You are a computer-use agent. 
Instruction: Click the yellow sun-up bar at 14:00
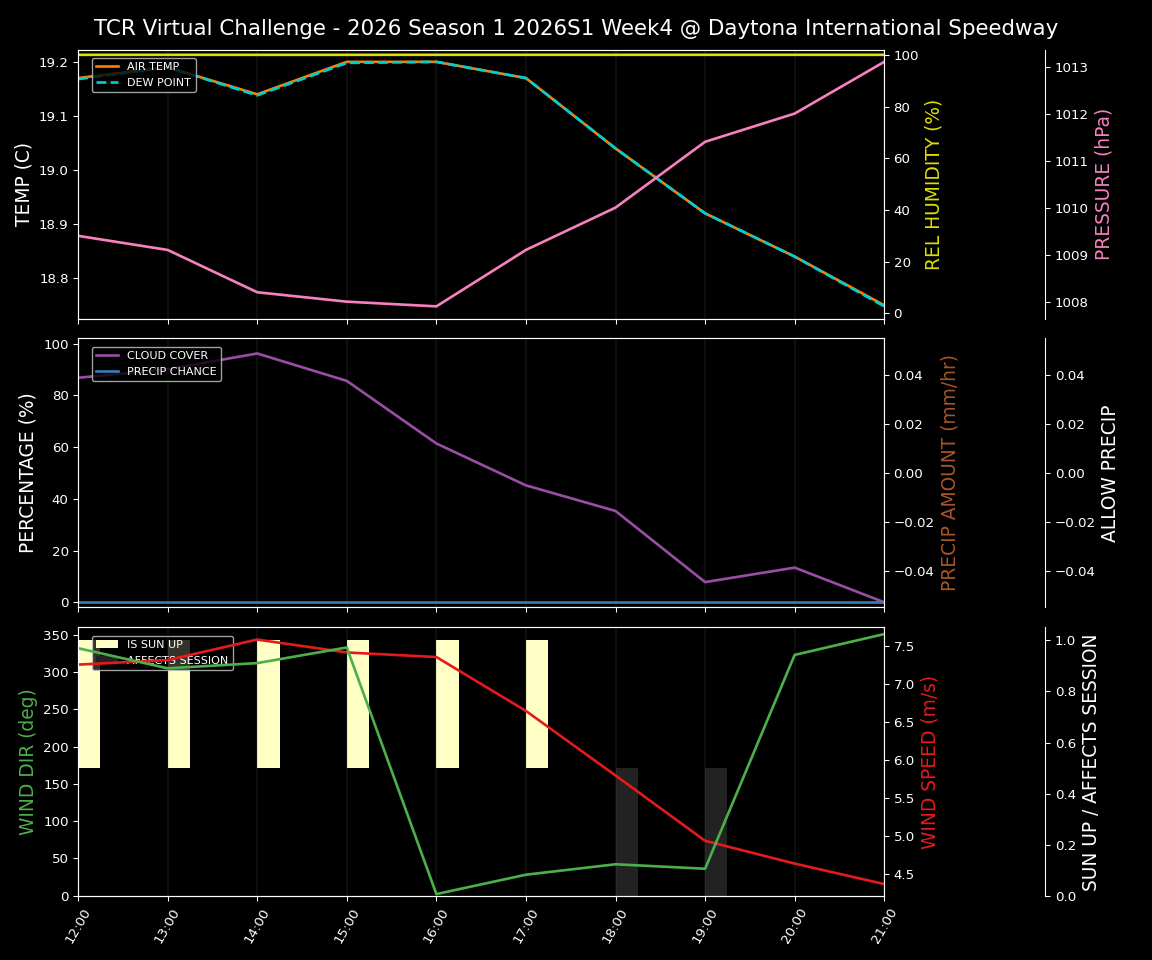pyautogui.click(x=268, y=700)
